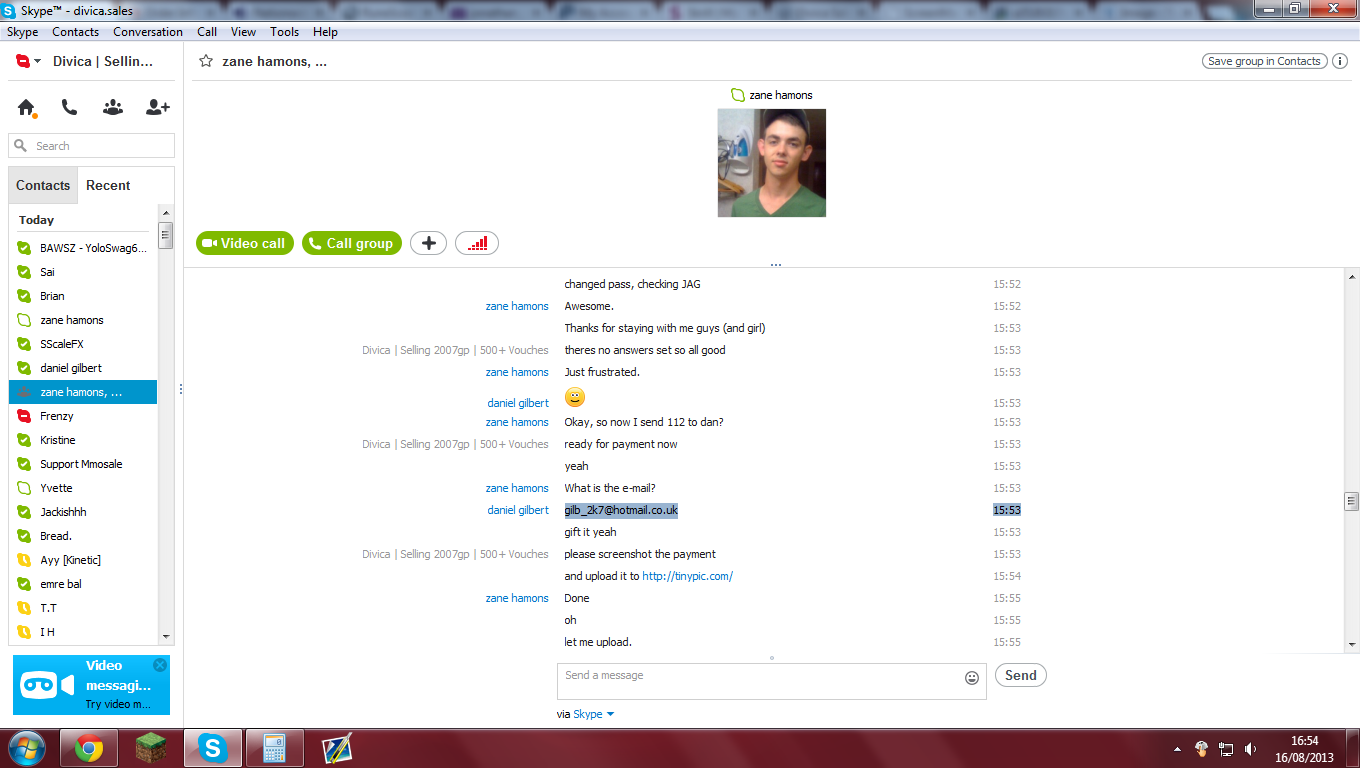This screenshot has width=1360, height=768.
Task: Select contact SScaleFX
Action: (83, 344)
